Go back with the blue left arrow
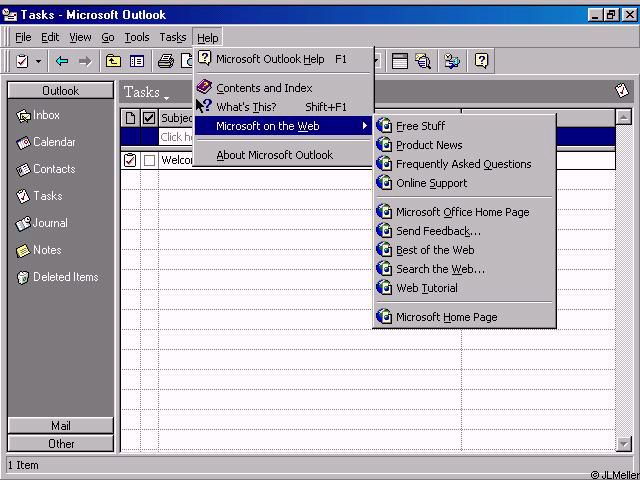The image size is (640, 480). point(62,61)
